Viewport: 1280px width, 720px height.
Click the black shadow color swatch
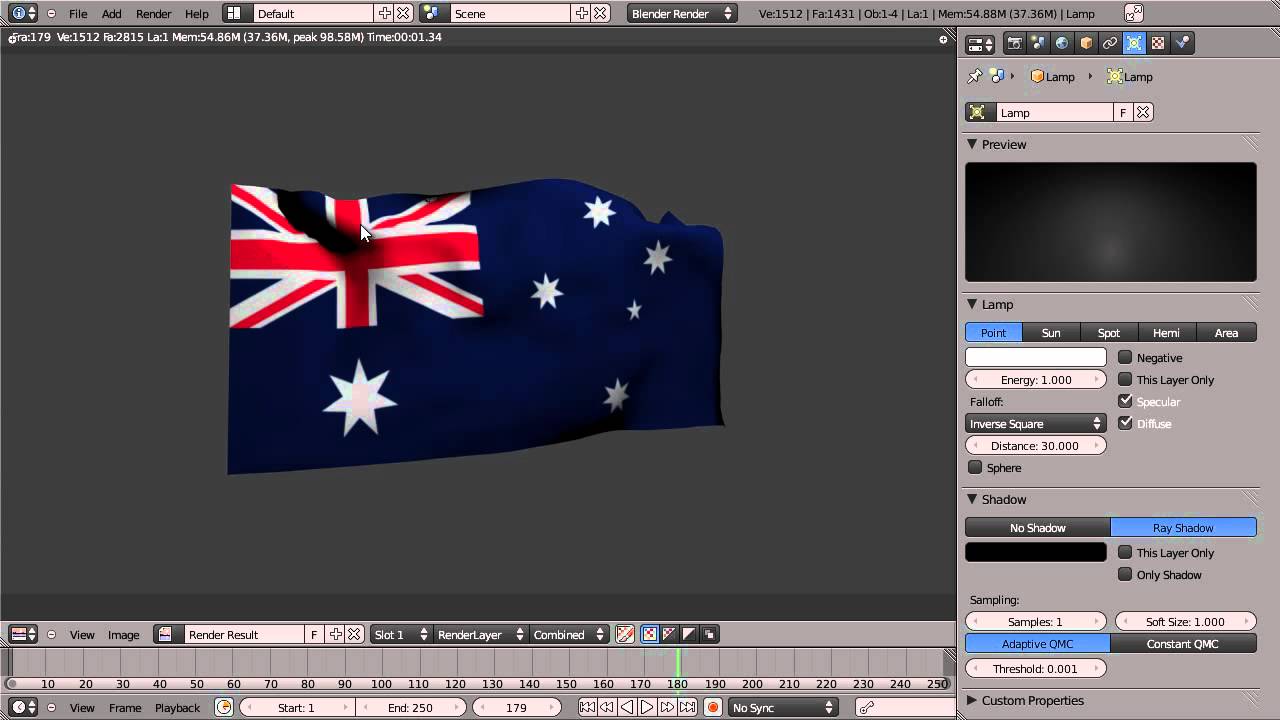pos(1036,552)
